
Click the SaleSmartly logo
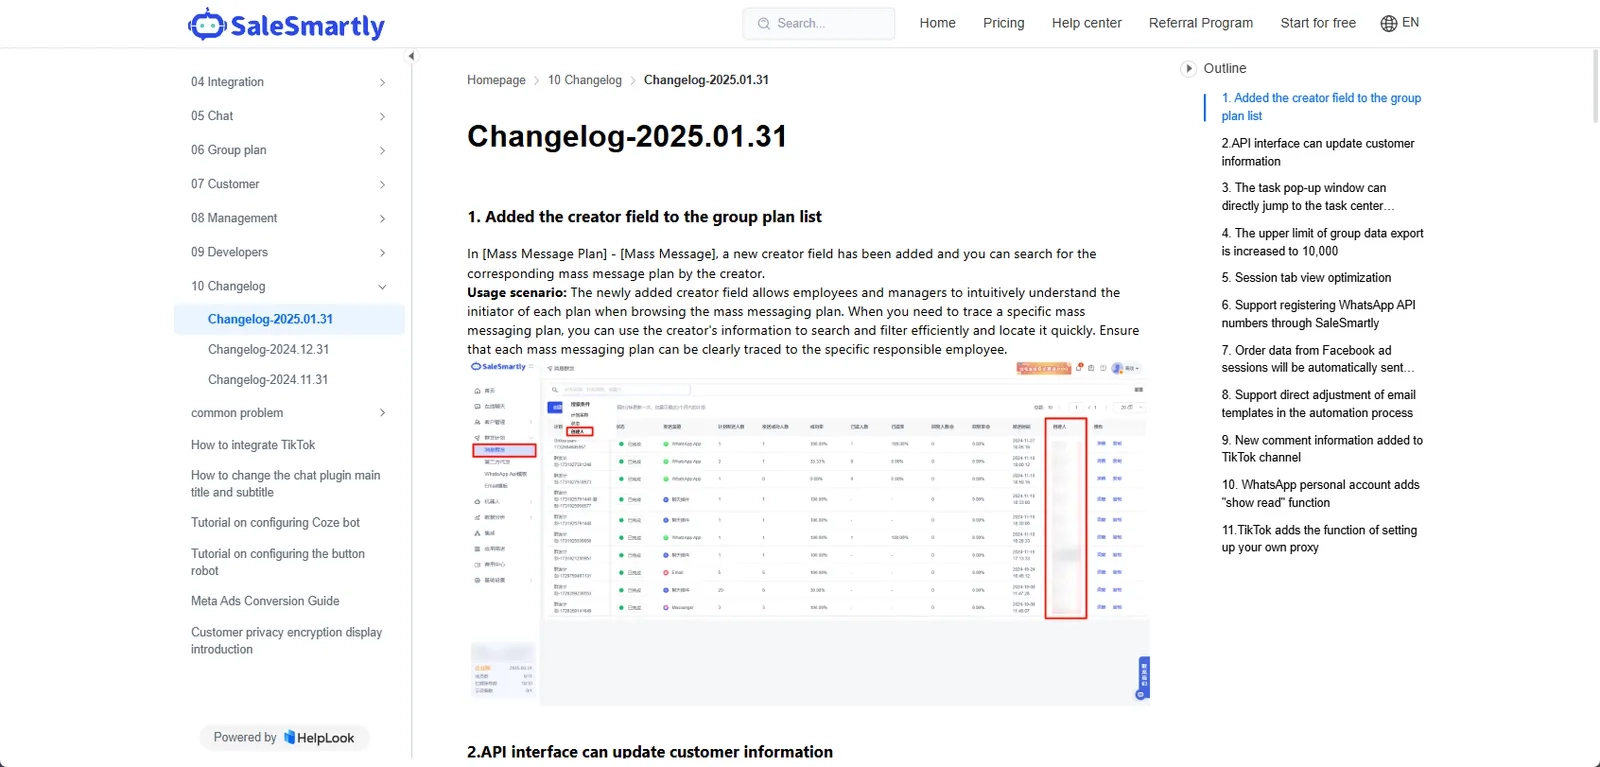tap(286, 24)
